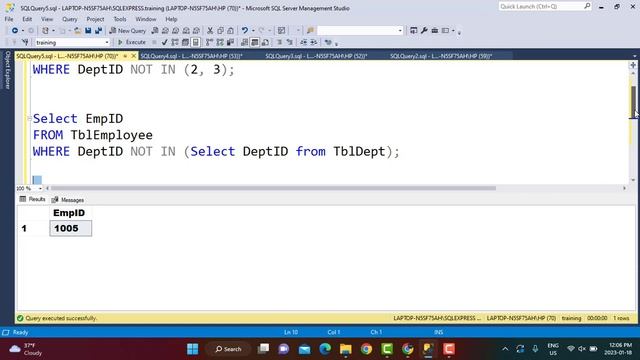
Task: Switch to the SQLQuery4.sql tab
Action: click(x=191, y=56)
